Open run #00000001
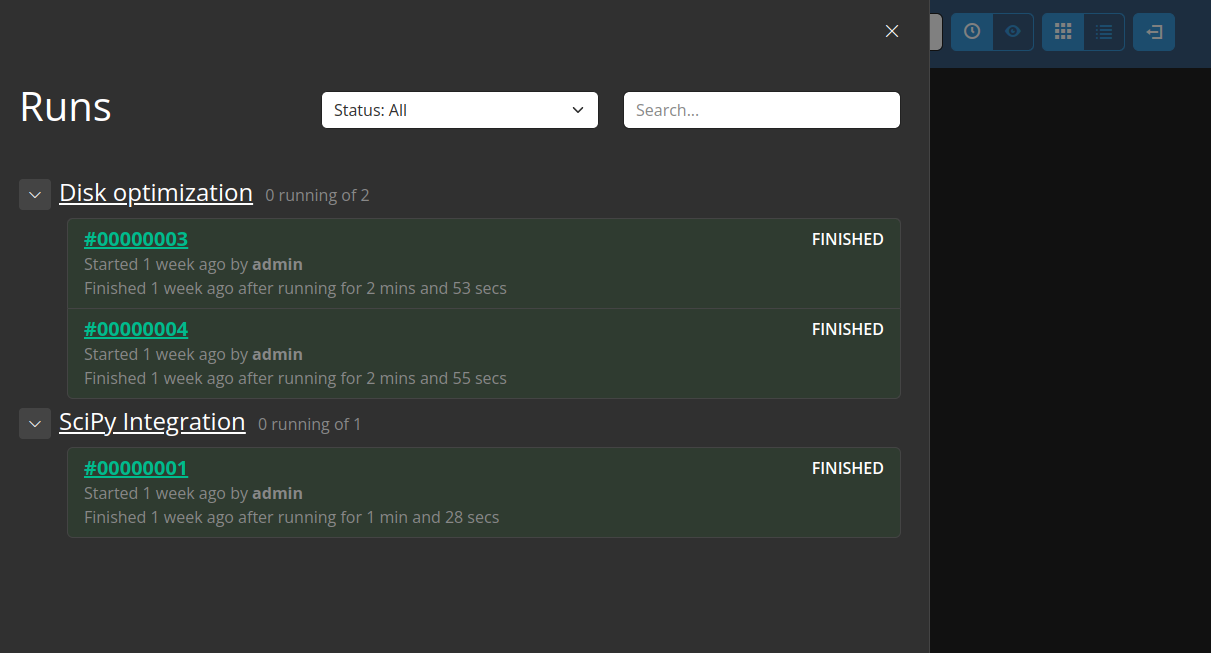 click(x=136, y=468)
